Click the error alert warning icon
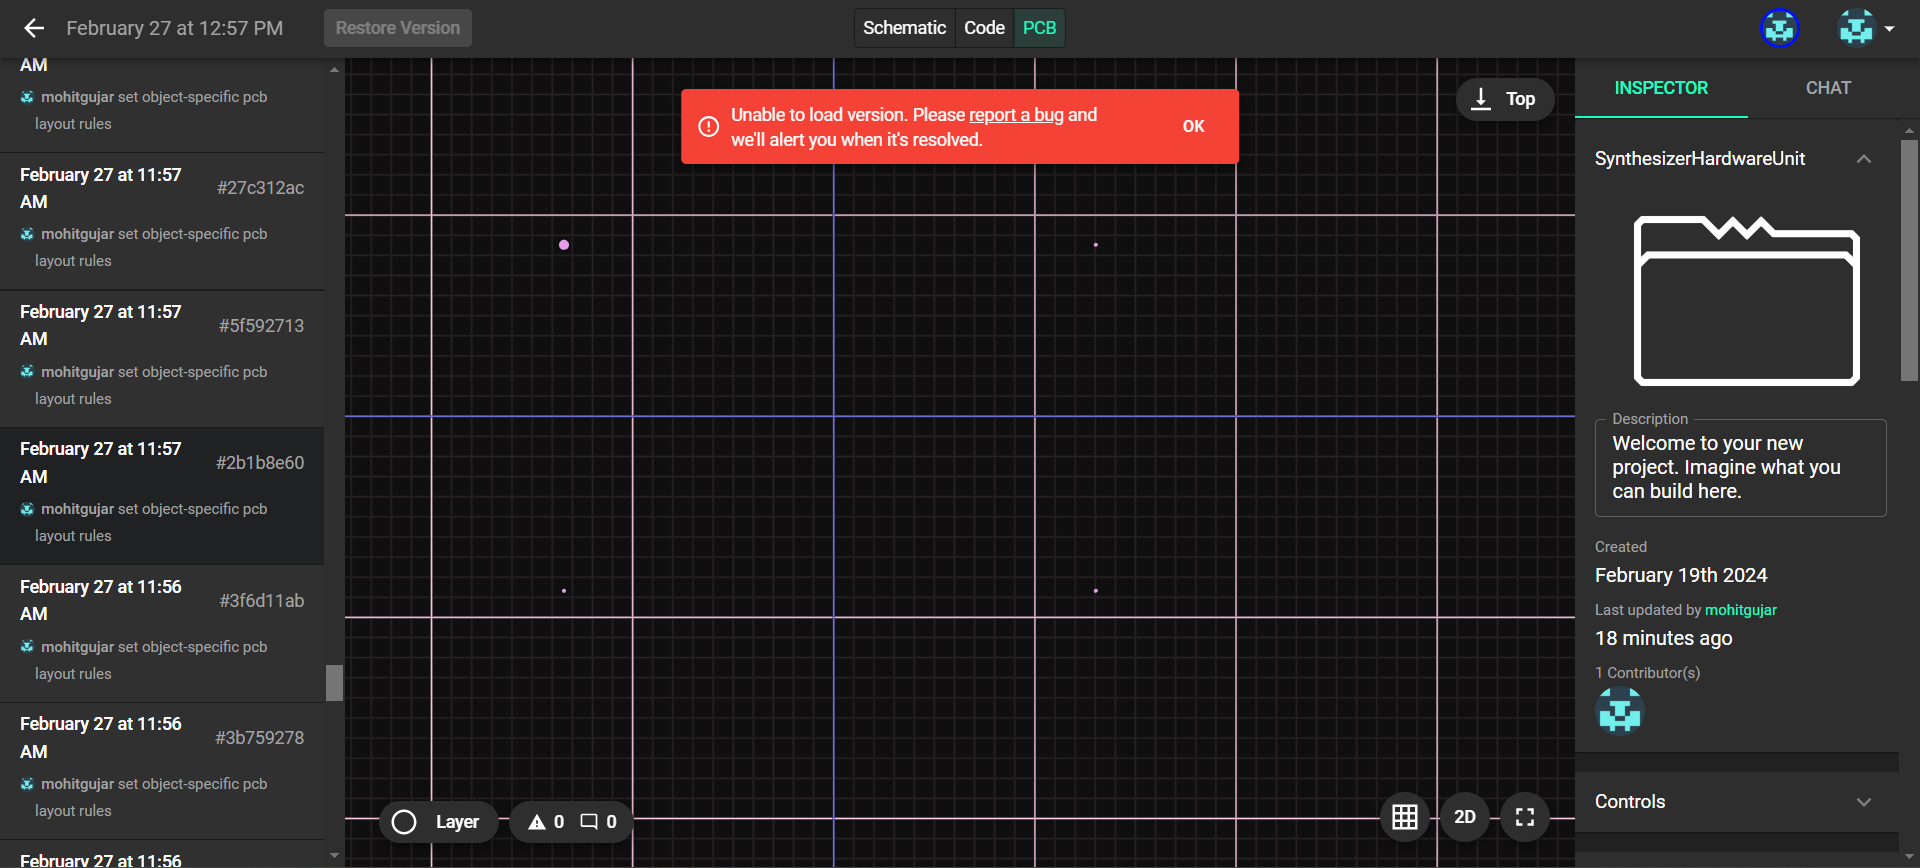The height and width of the screenshot is (868, 1920). click(x=708, y=127)
